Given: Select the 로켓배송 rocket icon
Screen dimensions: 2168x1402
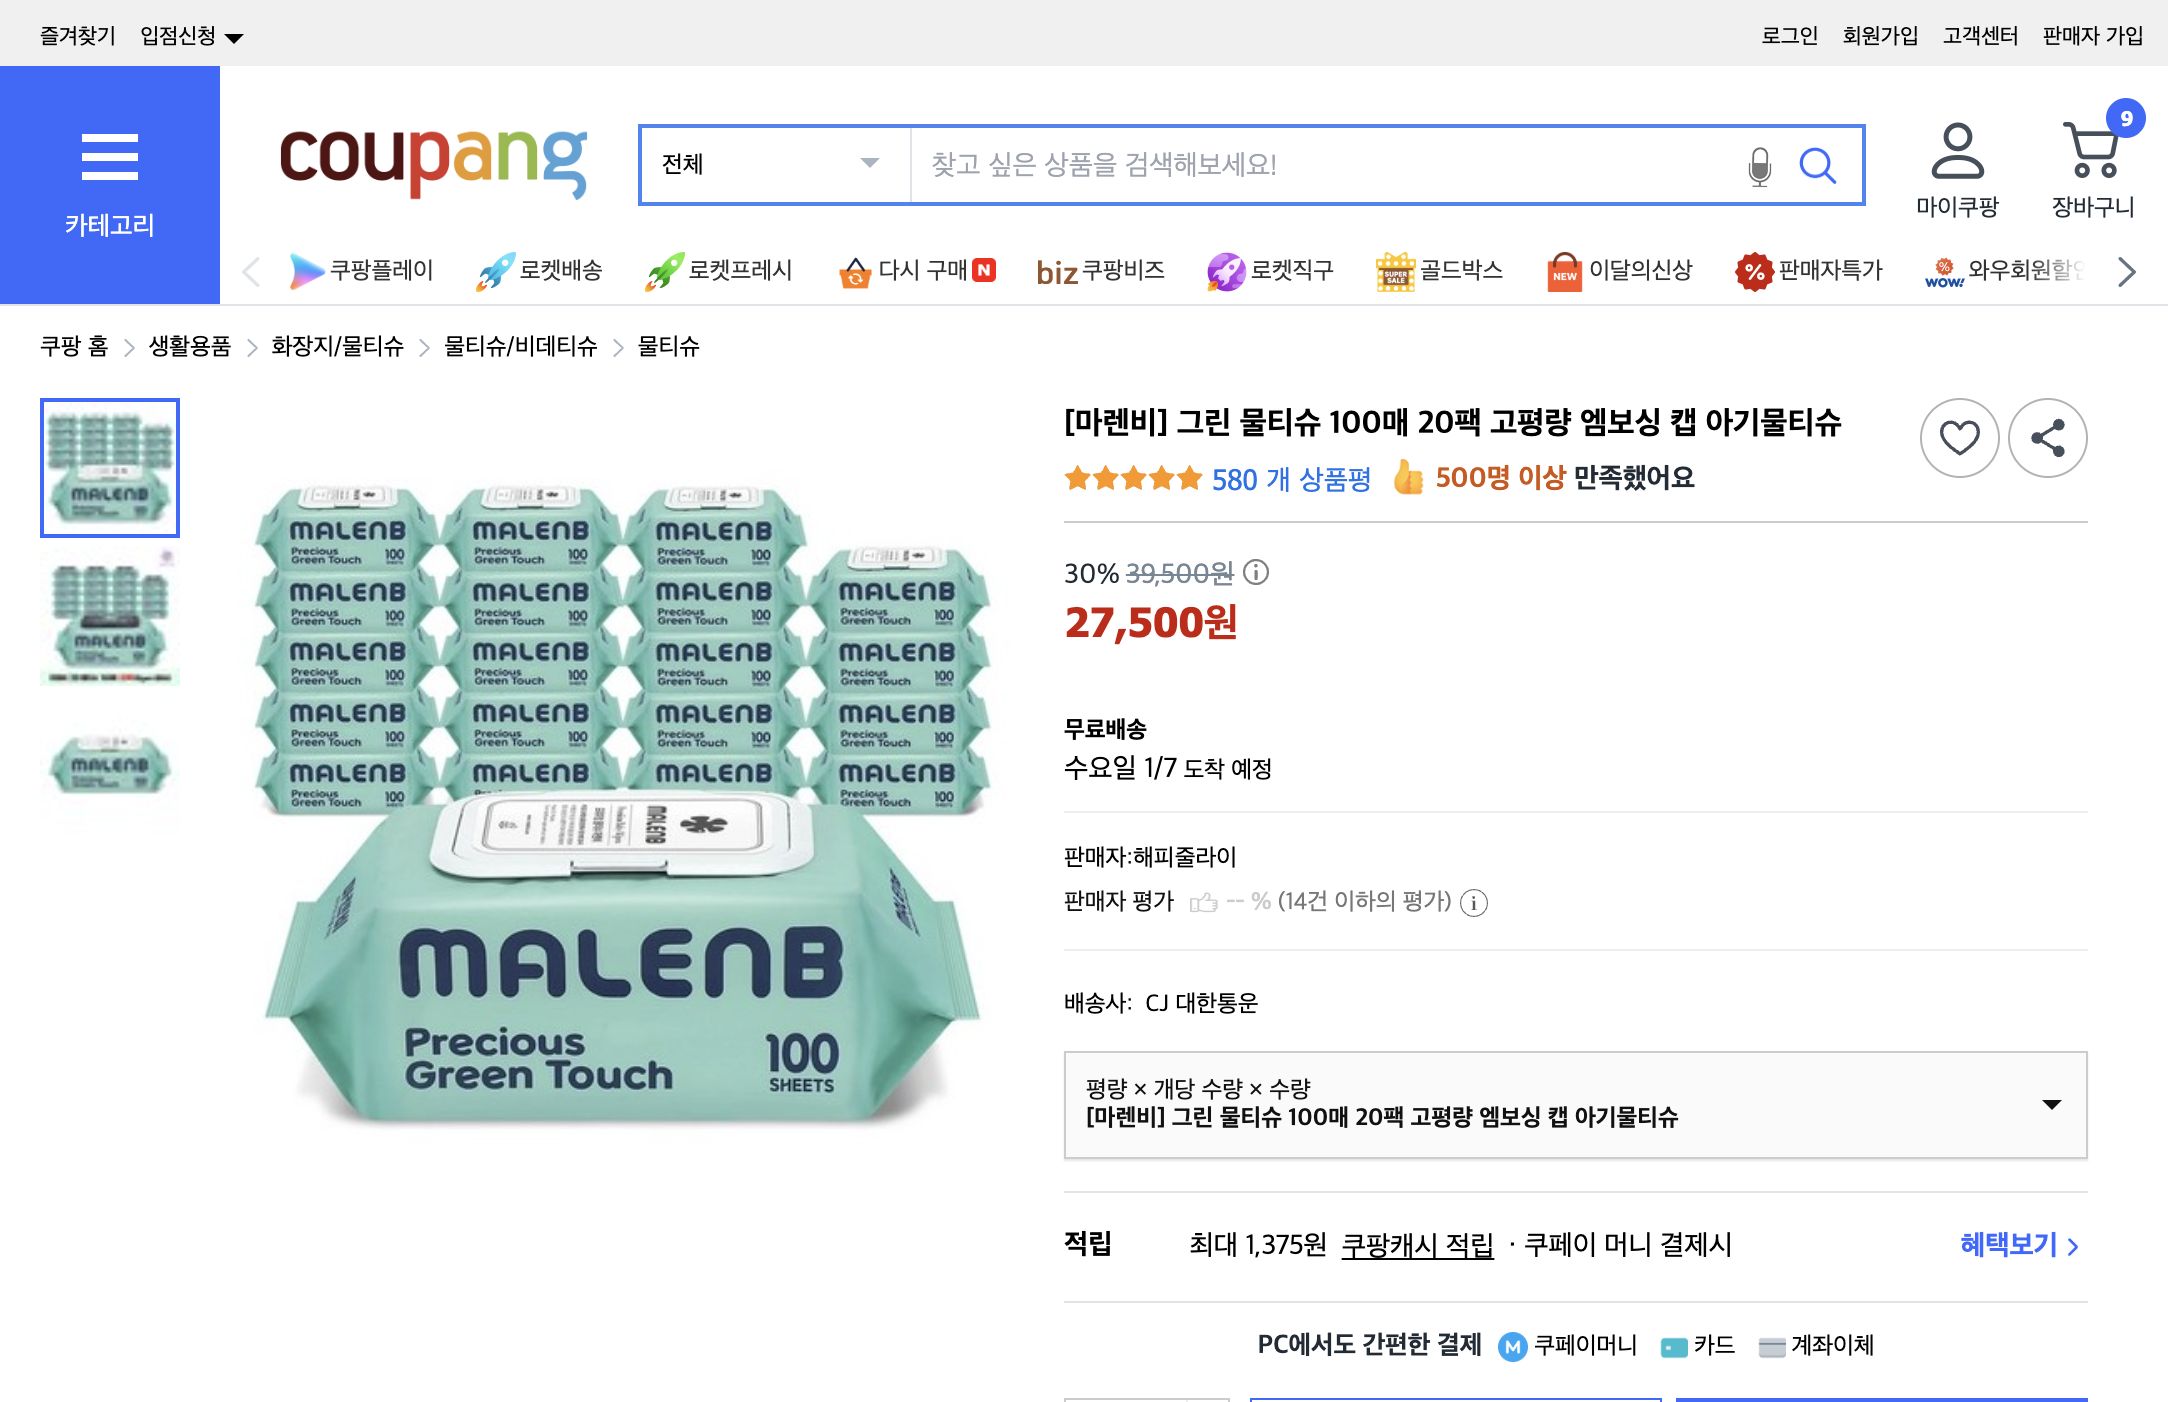Looking at the screenshot, I should point(493,270).
